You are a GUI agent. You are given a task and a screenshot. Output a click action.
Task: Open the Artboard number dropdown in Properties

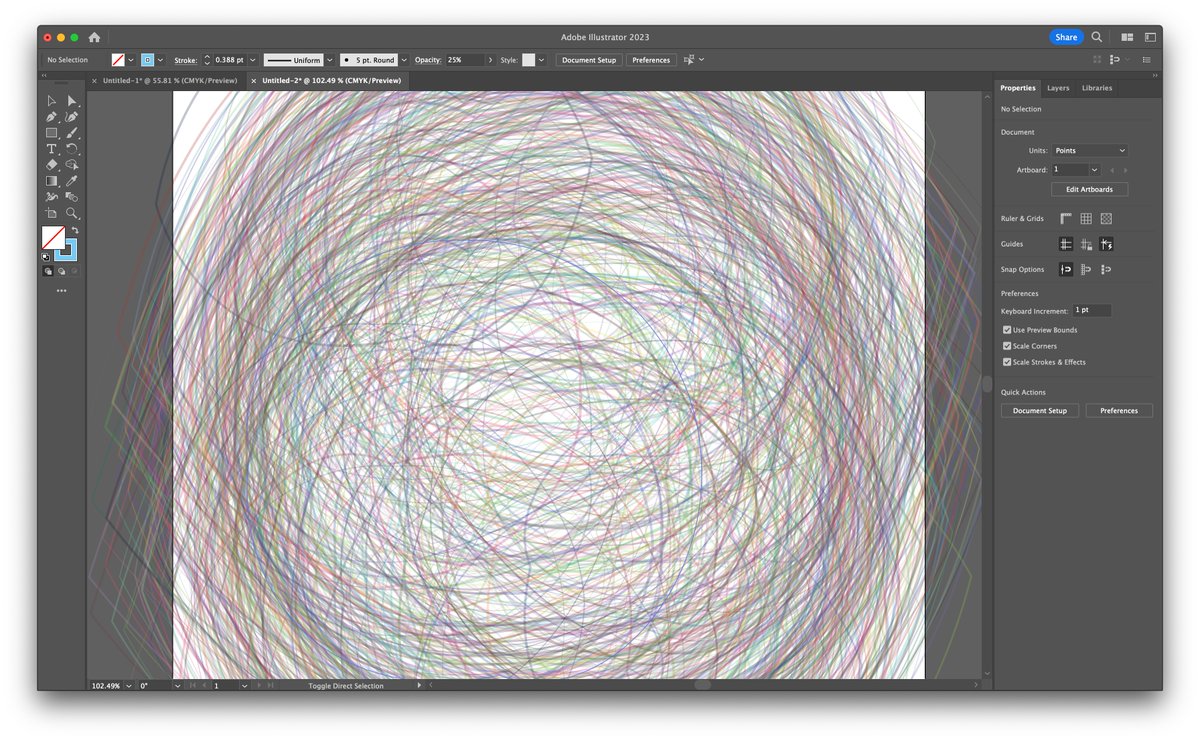coord(1094,170)
